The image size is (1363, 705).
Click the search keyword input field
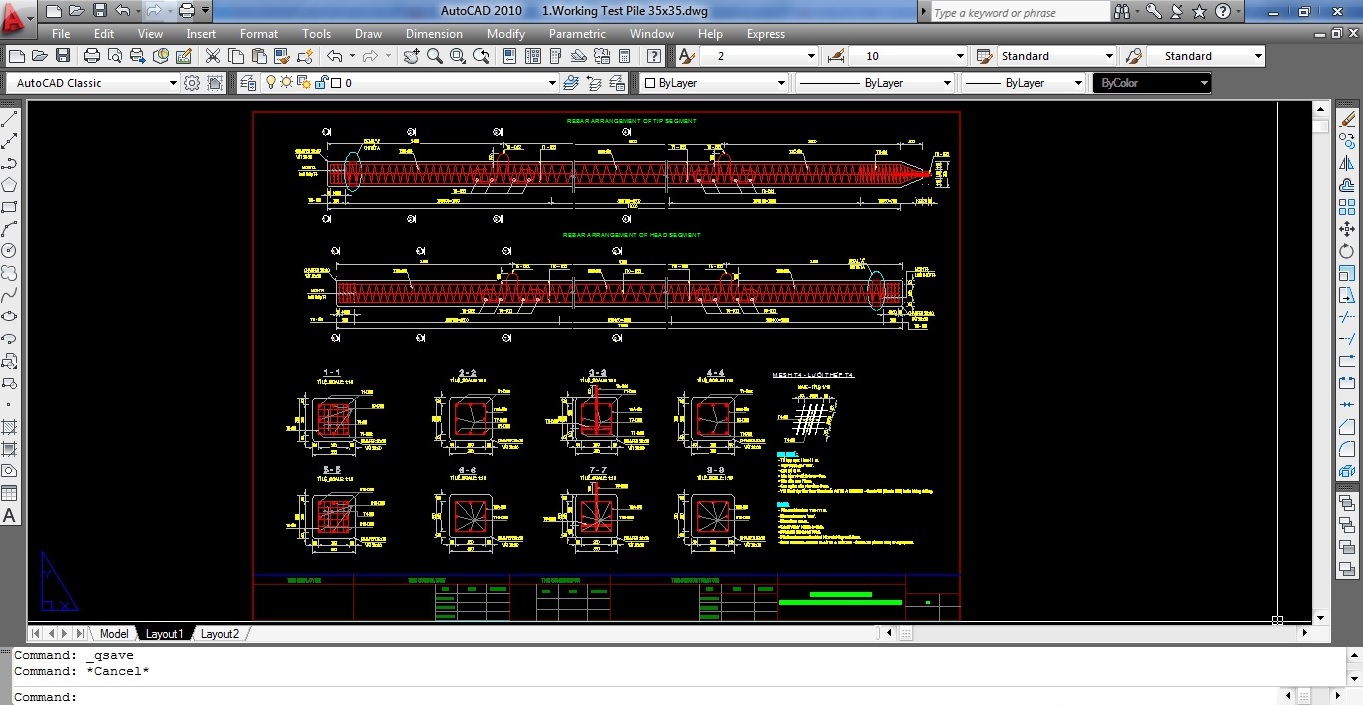pyautogui.click(x=1019, y=13)
